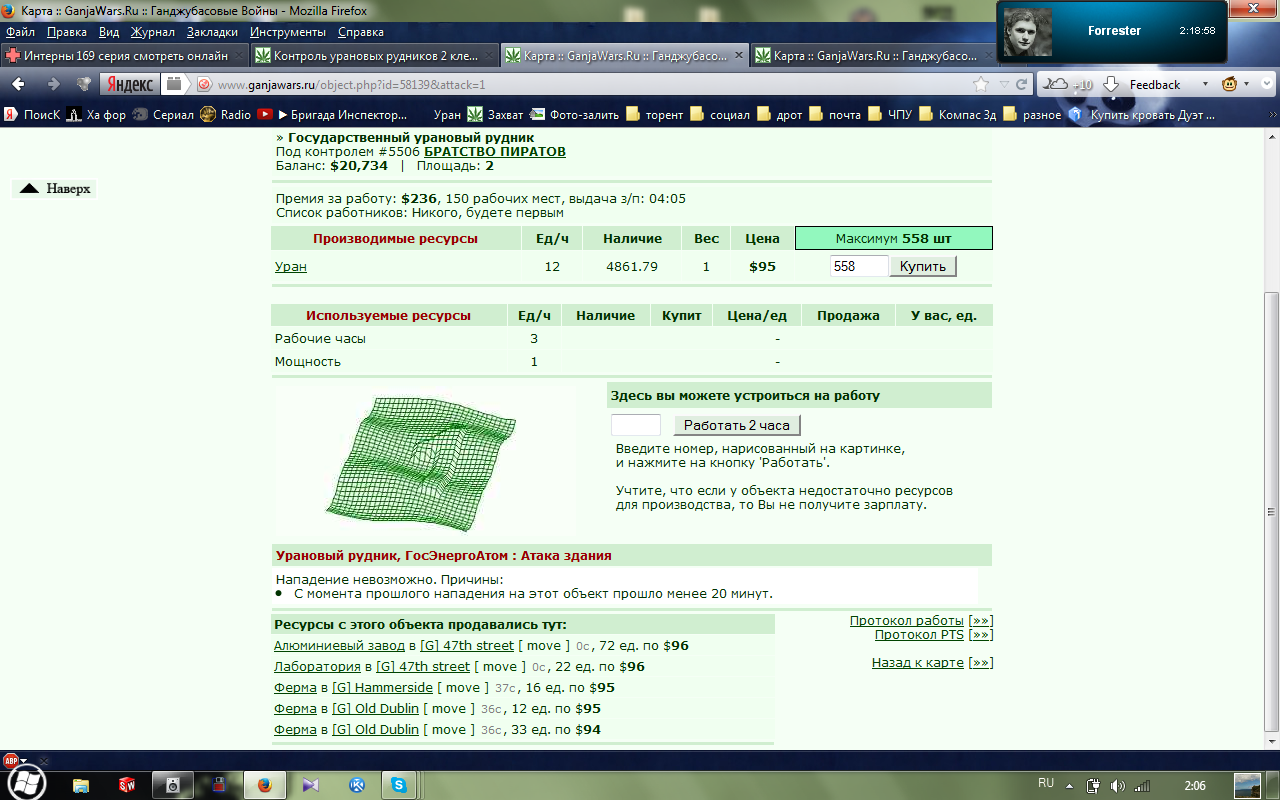
Task: Open the Windows Start button
Action: coord(27,784)
